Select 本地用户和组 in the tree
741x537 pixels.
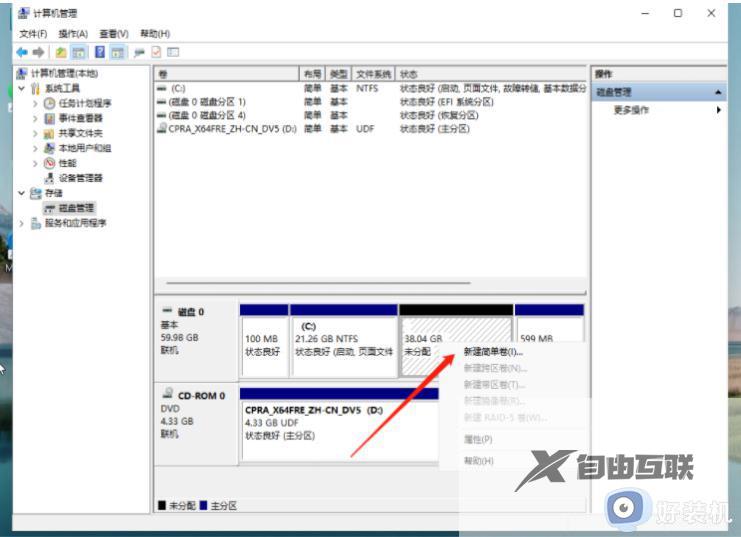click(85, 148)
